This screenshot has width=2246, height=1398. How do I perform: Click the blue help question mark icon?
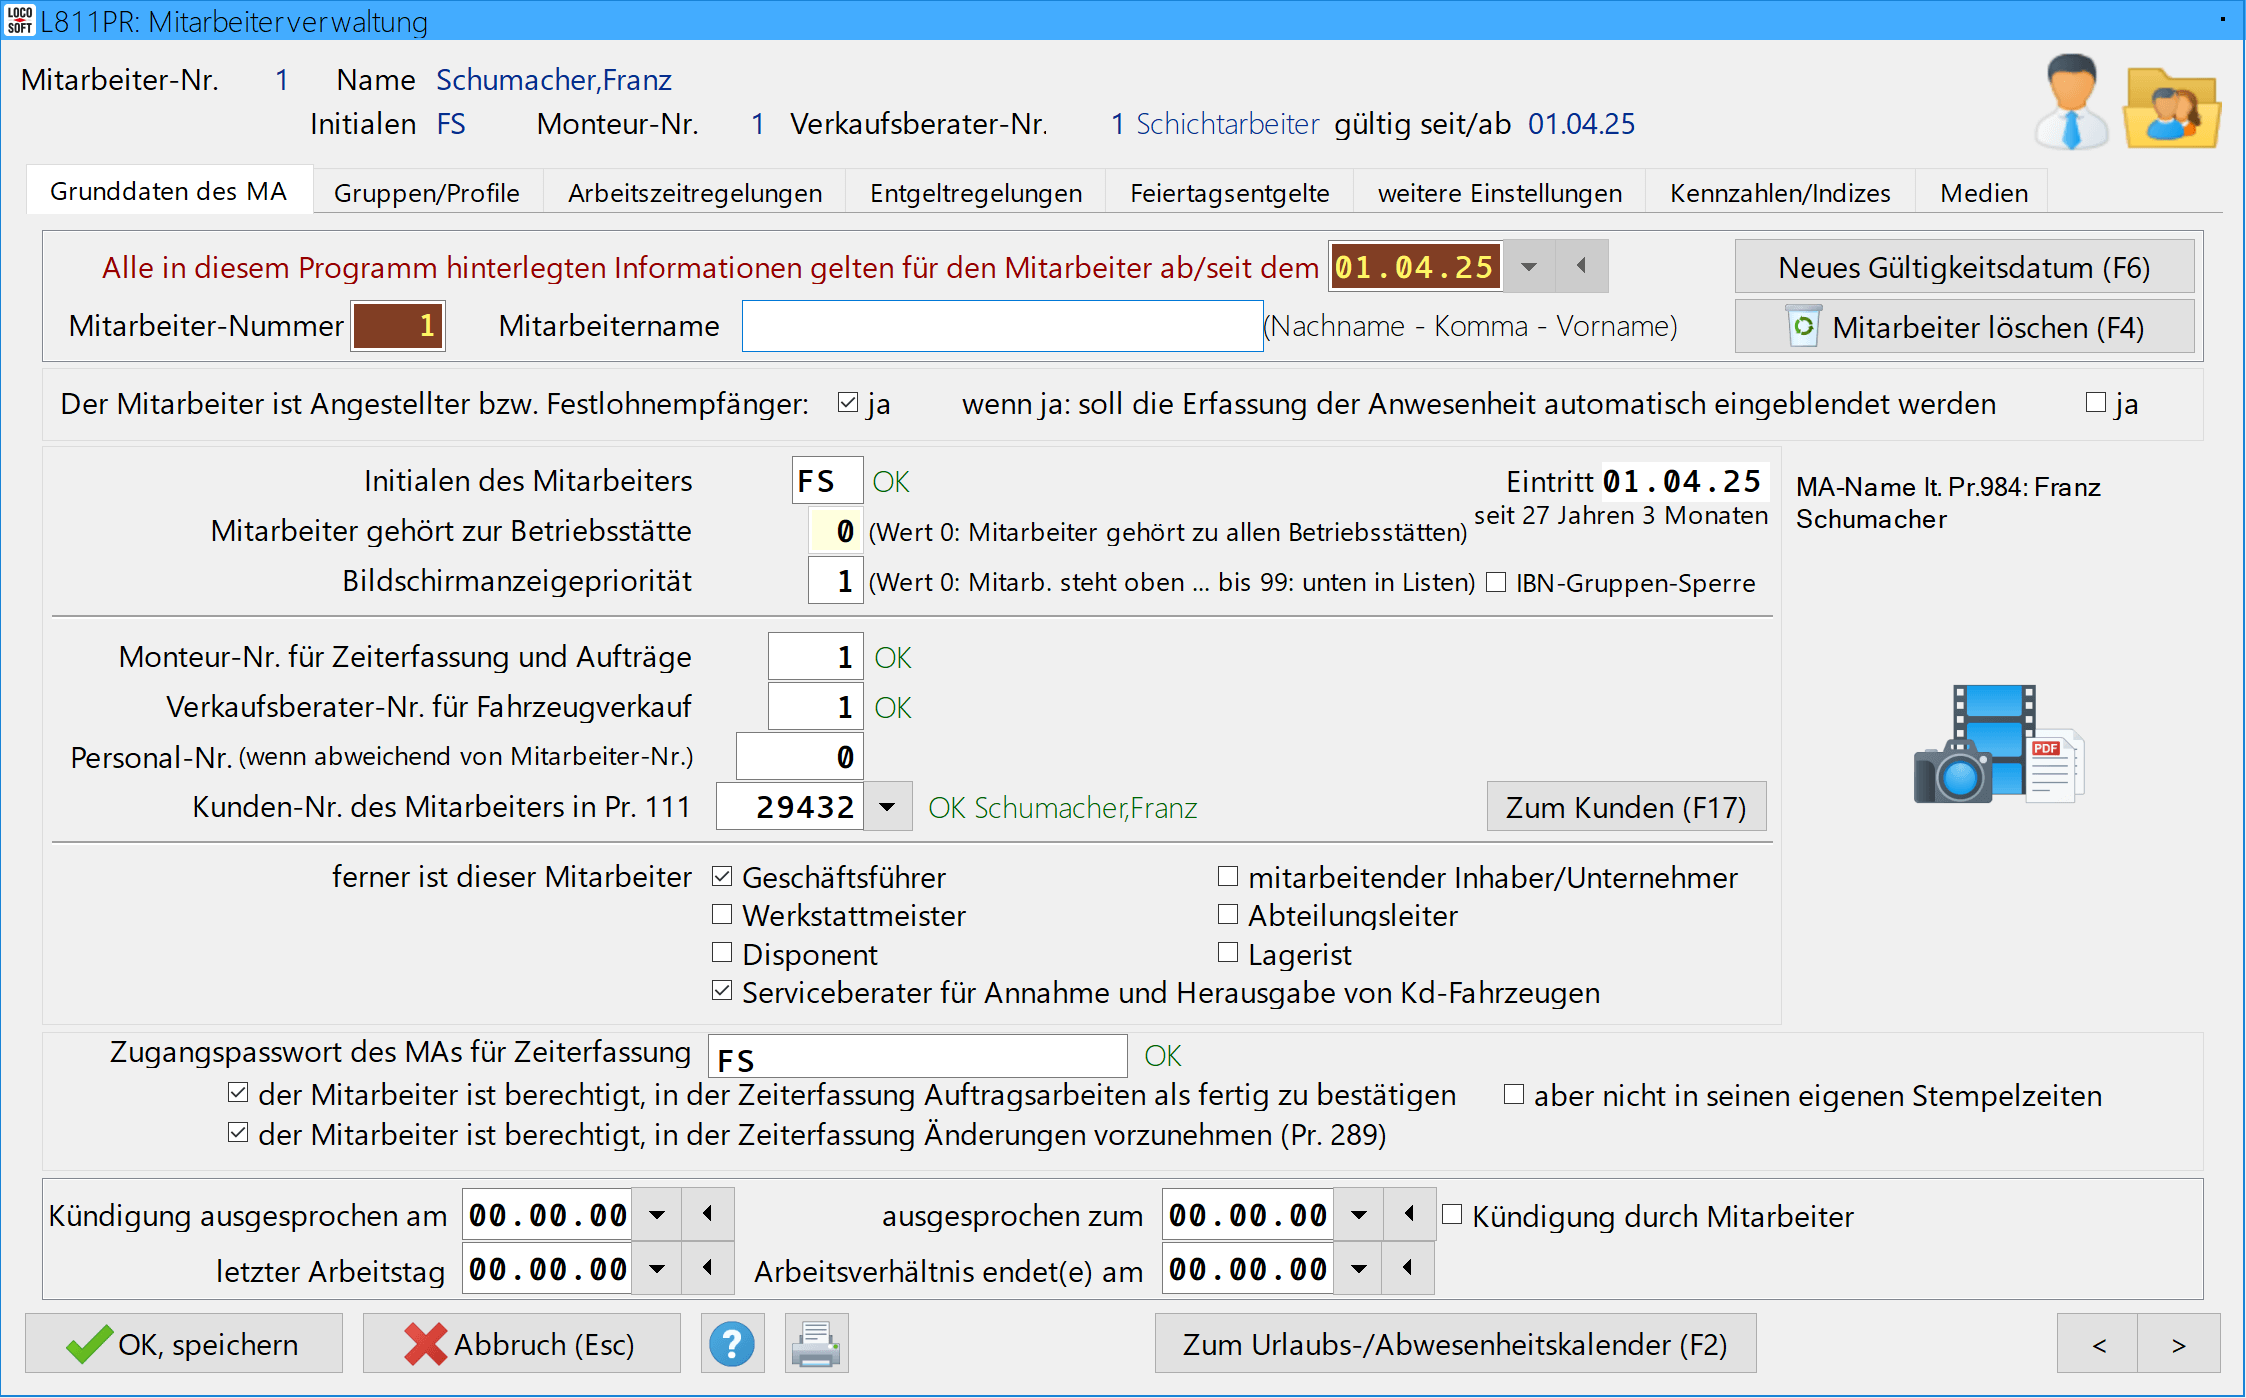coord(732,1344)
